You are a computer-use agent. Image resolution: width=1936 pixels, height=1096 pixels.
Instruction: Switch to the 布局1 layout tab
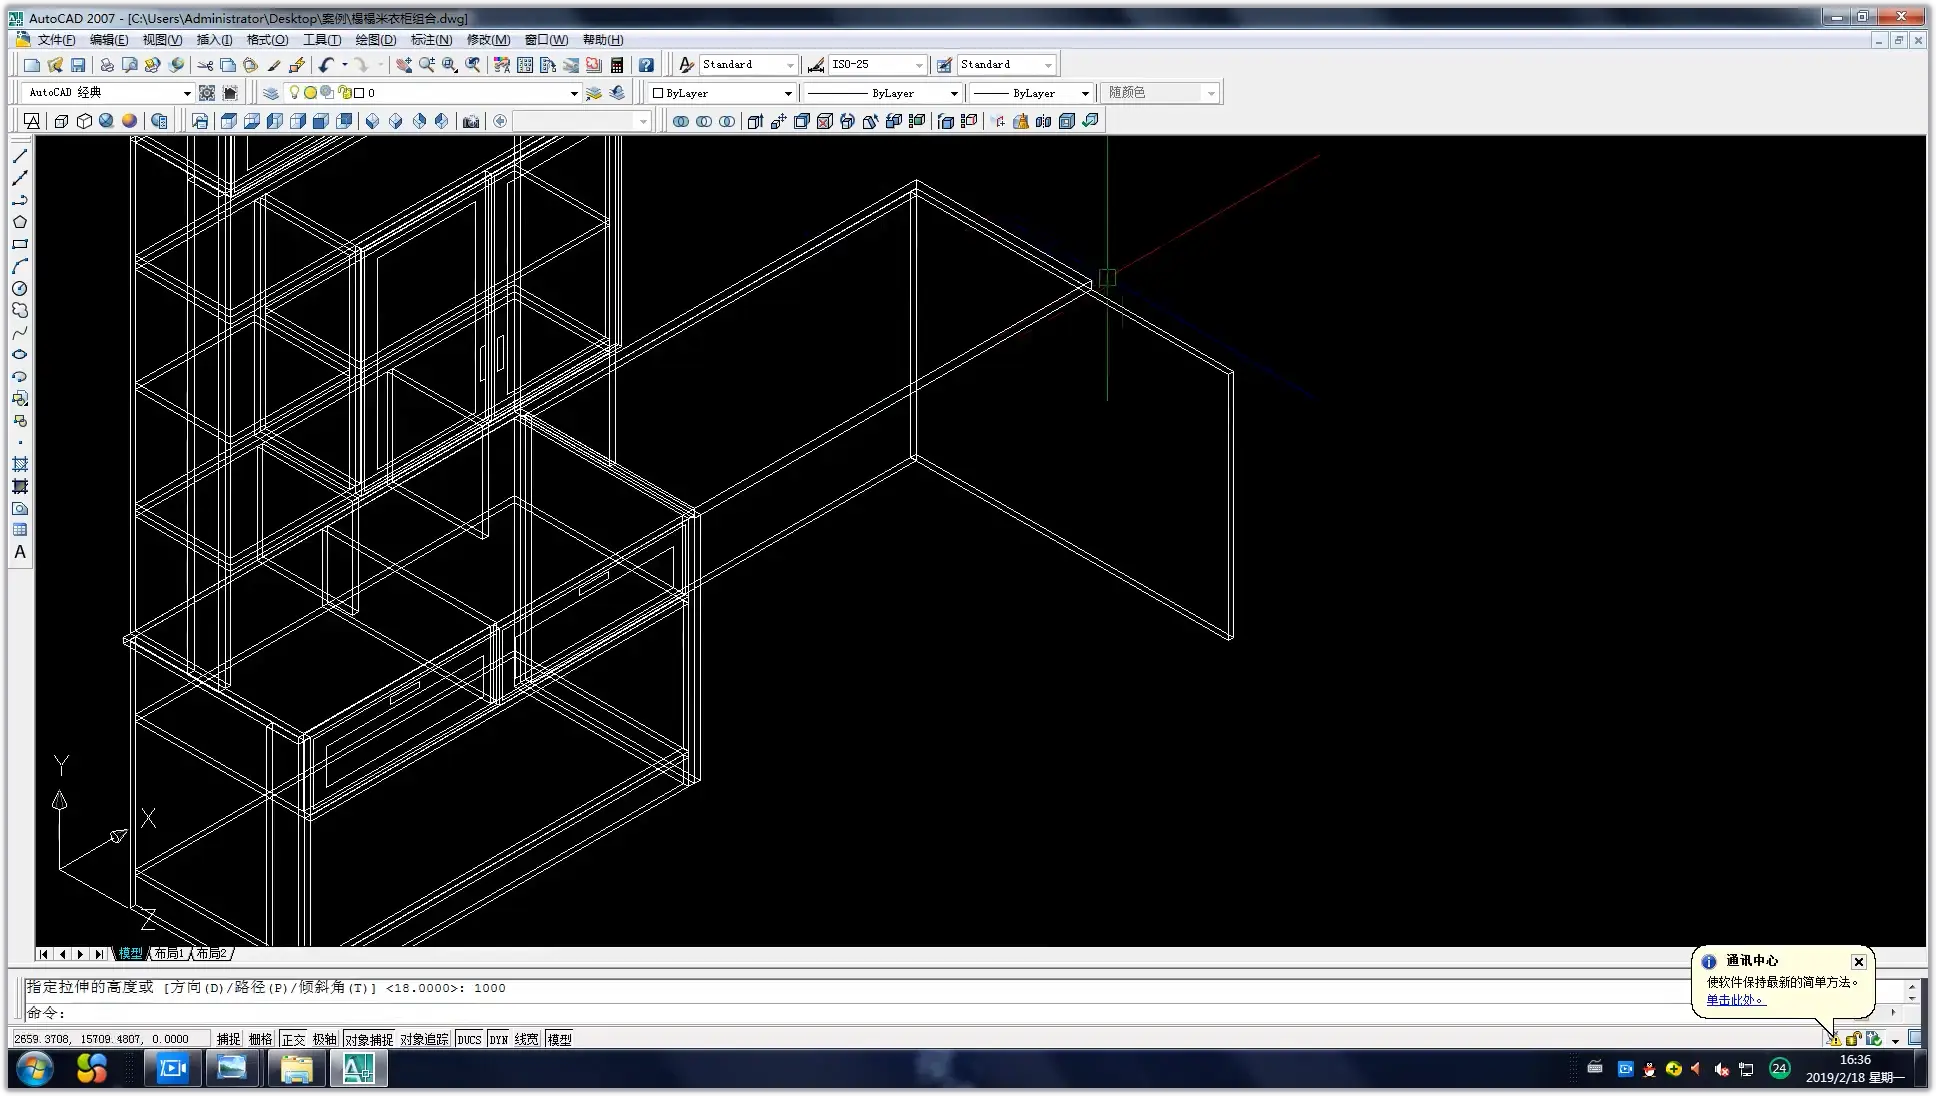(169, 953)
